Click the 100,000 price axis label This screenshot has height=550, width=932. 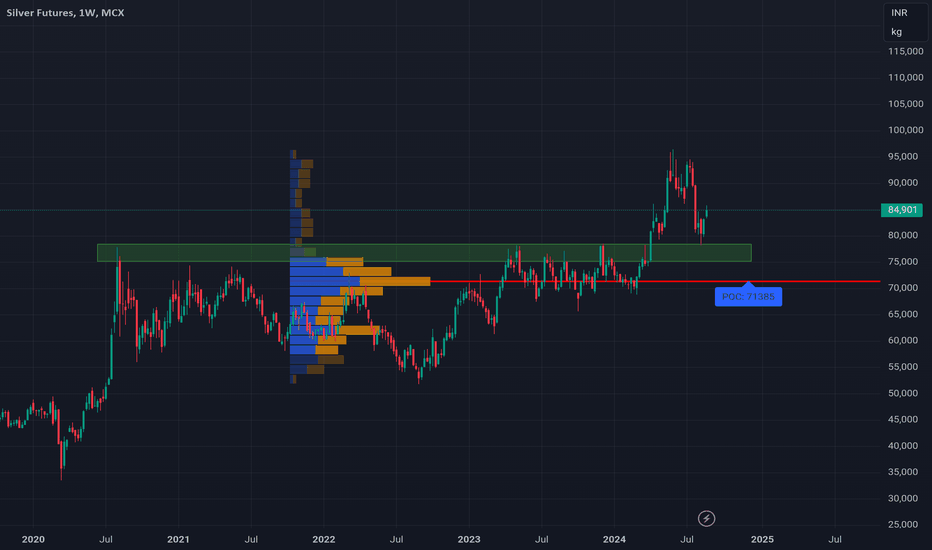coord(906,130)
